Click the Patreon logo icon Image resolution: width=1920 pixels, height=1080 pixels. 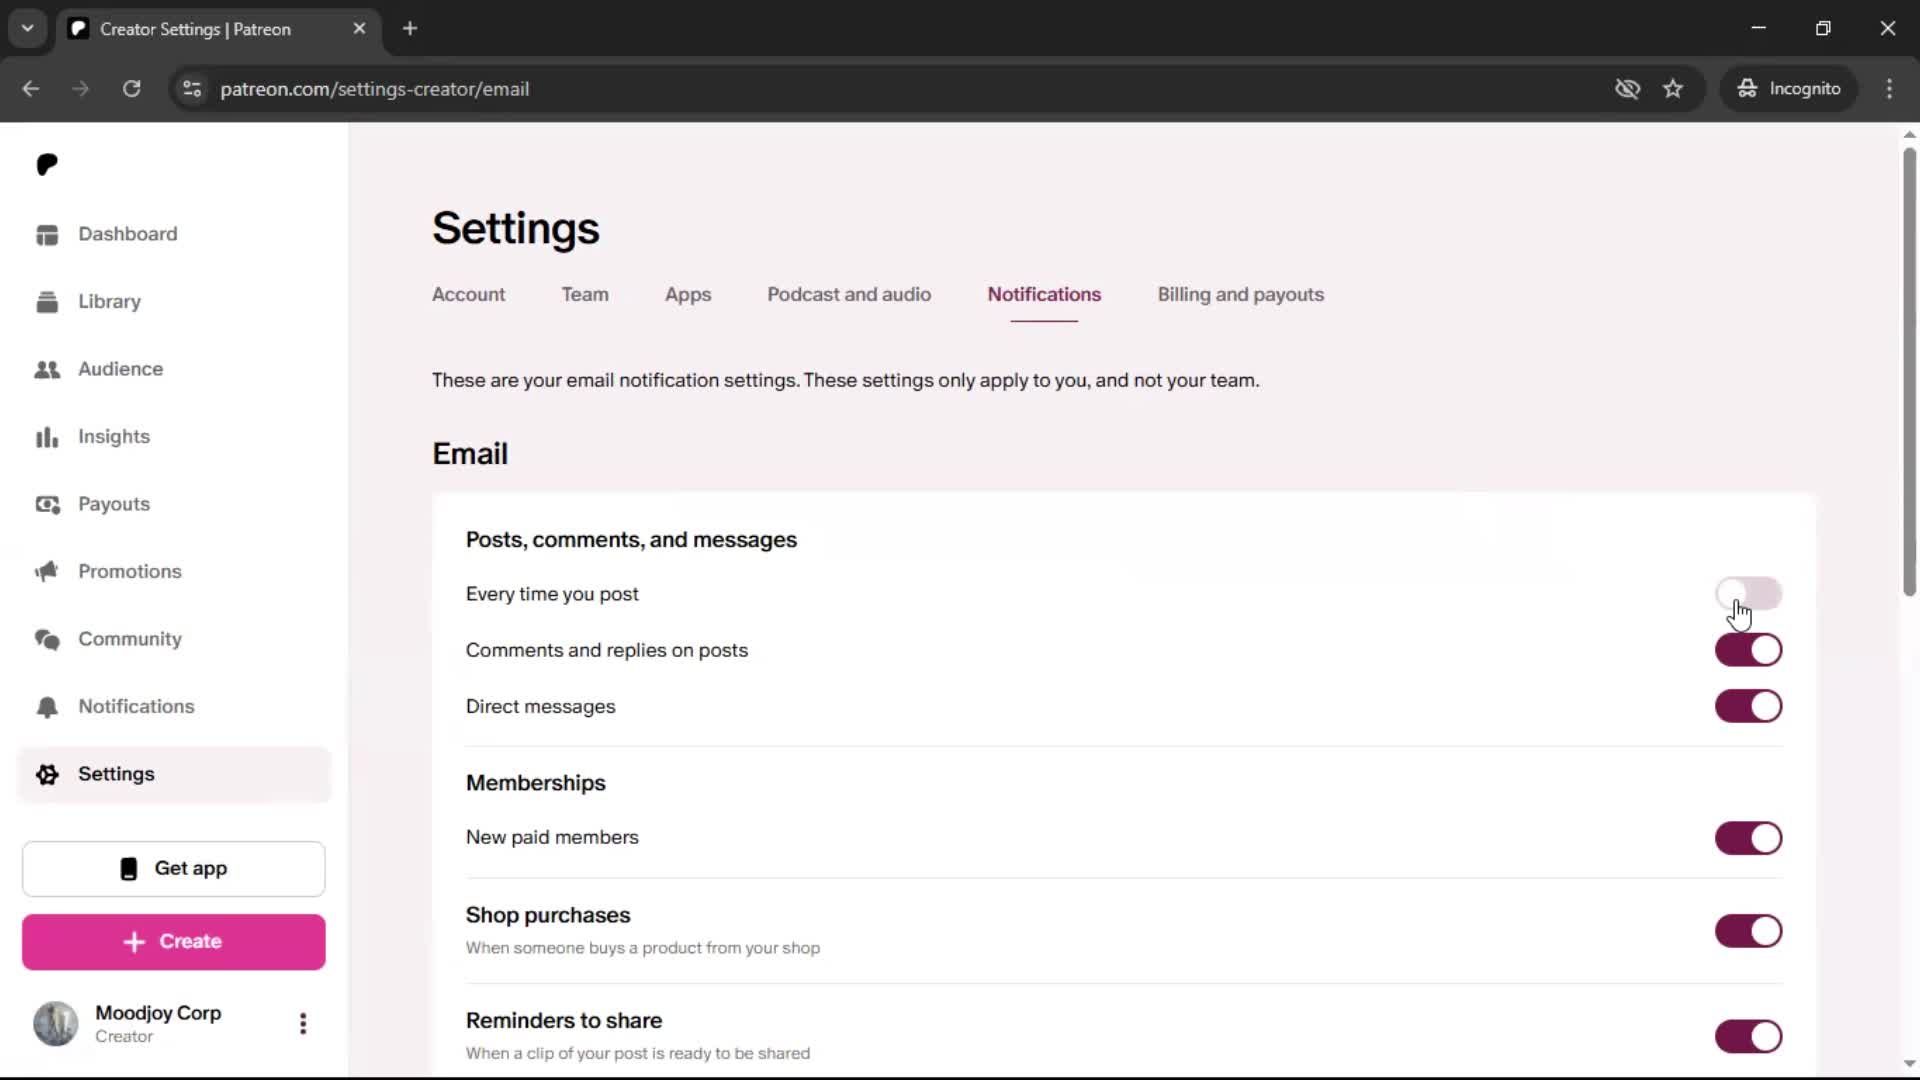click(47, 164)
